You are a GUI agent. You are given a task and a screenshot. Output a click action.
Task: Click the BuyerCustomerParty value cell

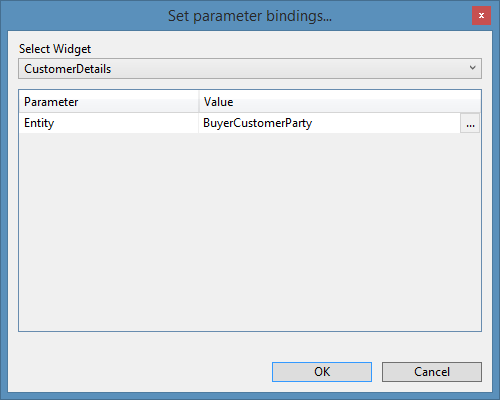(329, 123)
